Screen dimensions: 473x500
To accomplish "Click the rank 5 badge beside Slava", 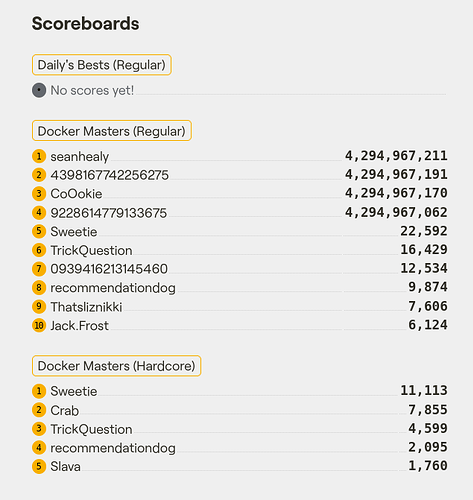I will click(39, 466).
